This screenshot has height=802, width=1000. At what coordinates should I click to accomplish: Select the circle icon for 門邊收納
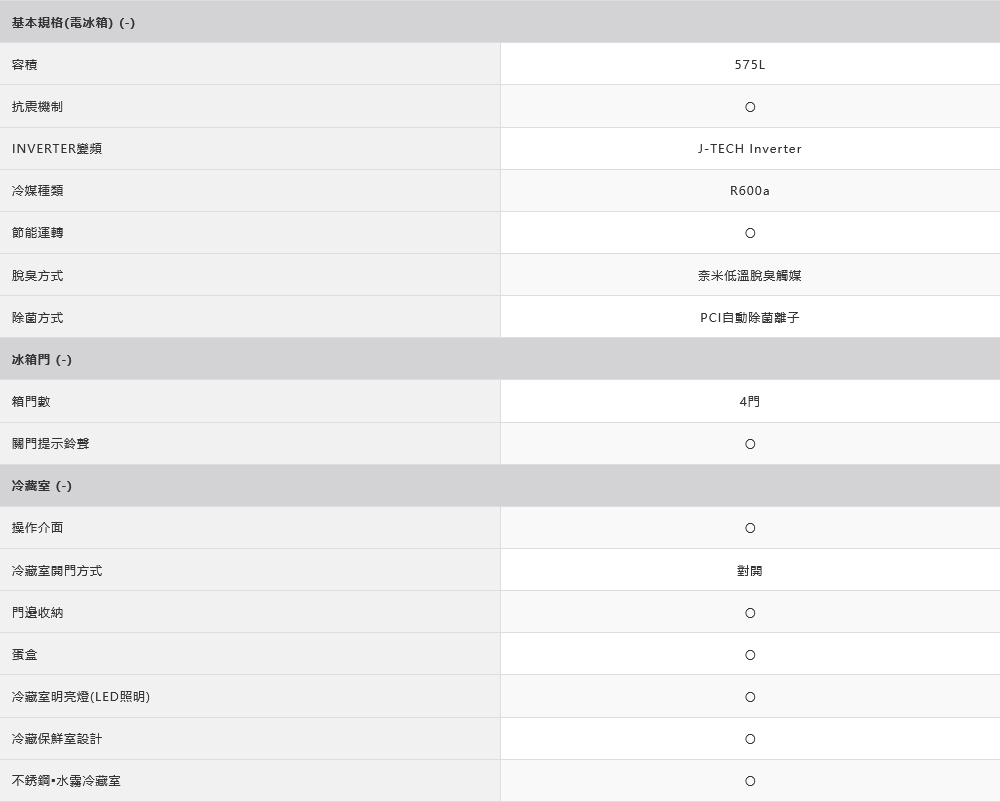pos(750,613)
